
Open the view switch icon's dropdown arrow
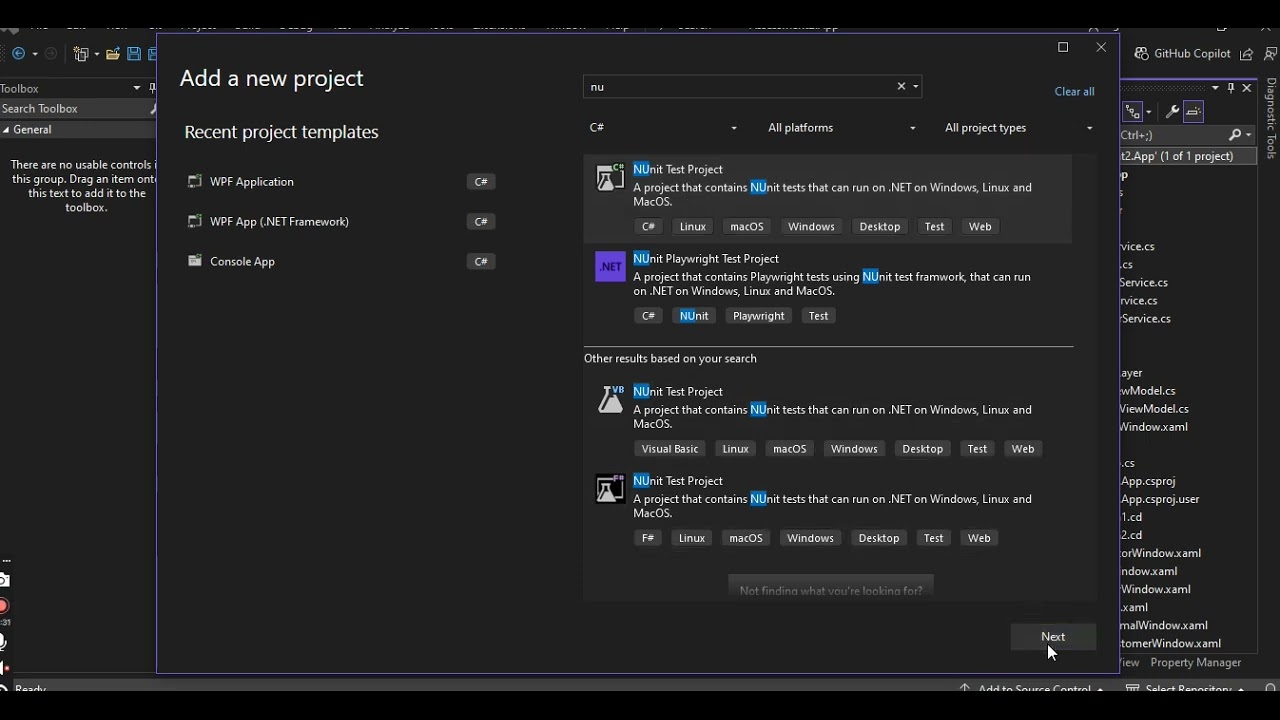1148,112
